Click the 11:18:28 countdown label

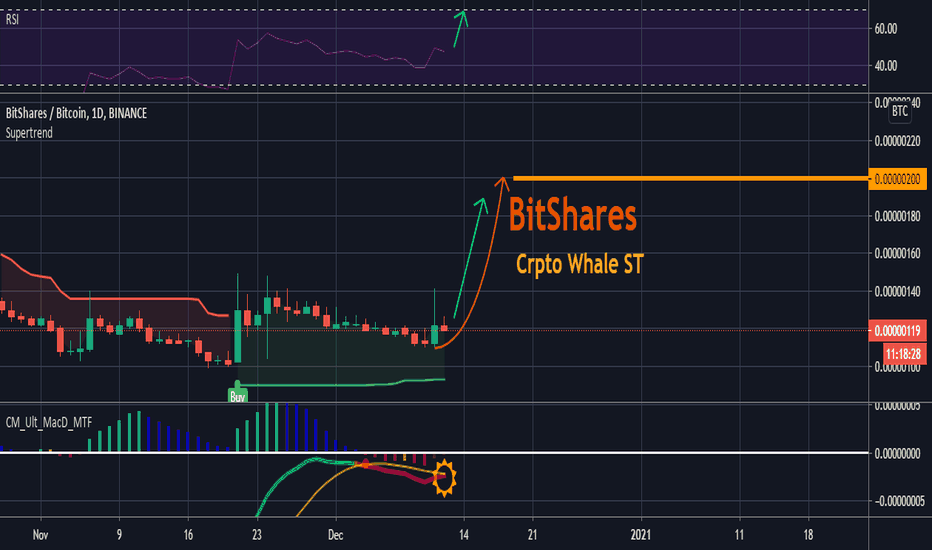tap(903, 354)
